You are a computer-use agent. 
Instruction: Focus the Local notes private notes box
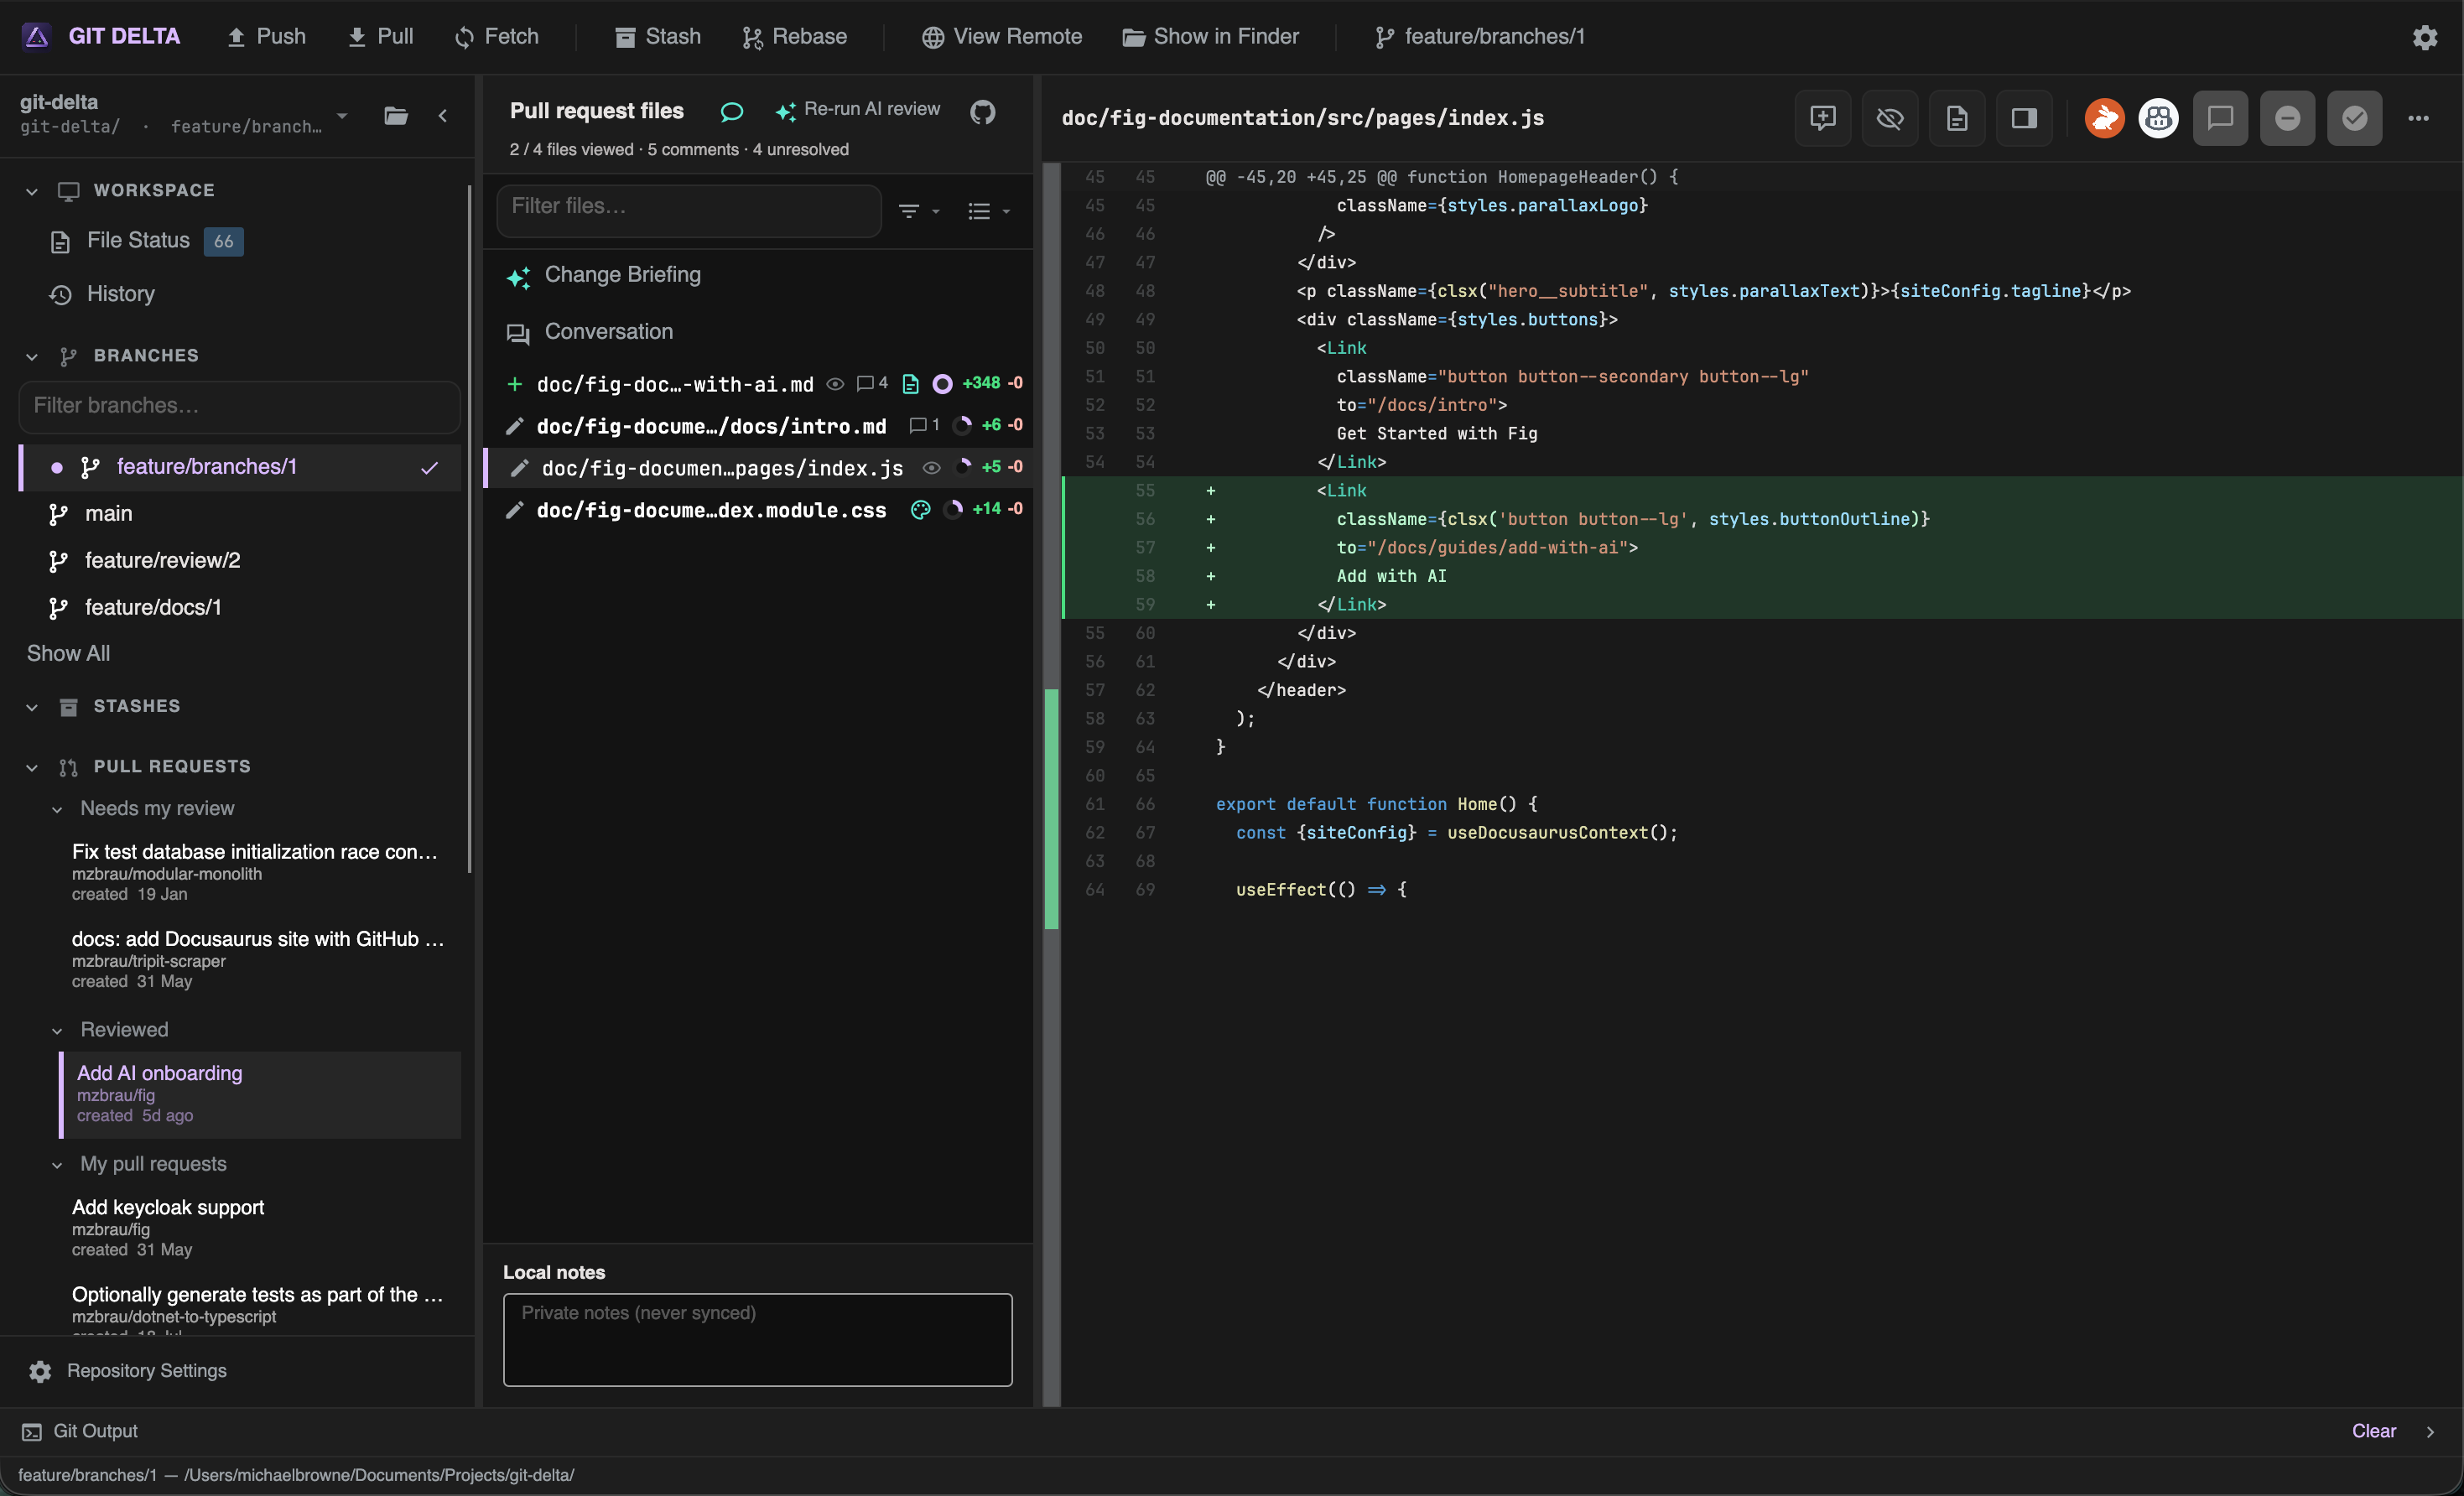coord(757,1339)
